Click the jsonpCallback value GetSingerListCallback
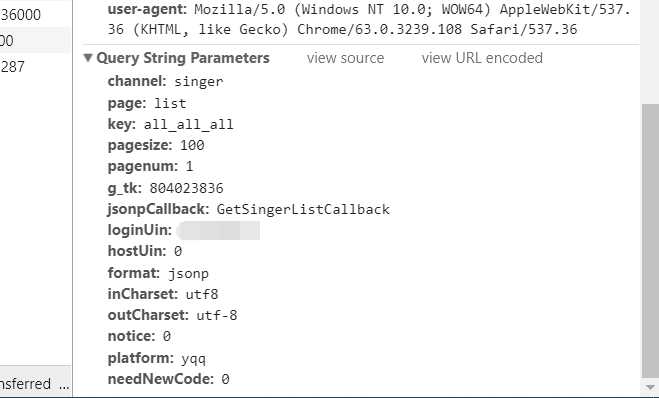 pyautogui.click(x=303, y=209)
